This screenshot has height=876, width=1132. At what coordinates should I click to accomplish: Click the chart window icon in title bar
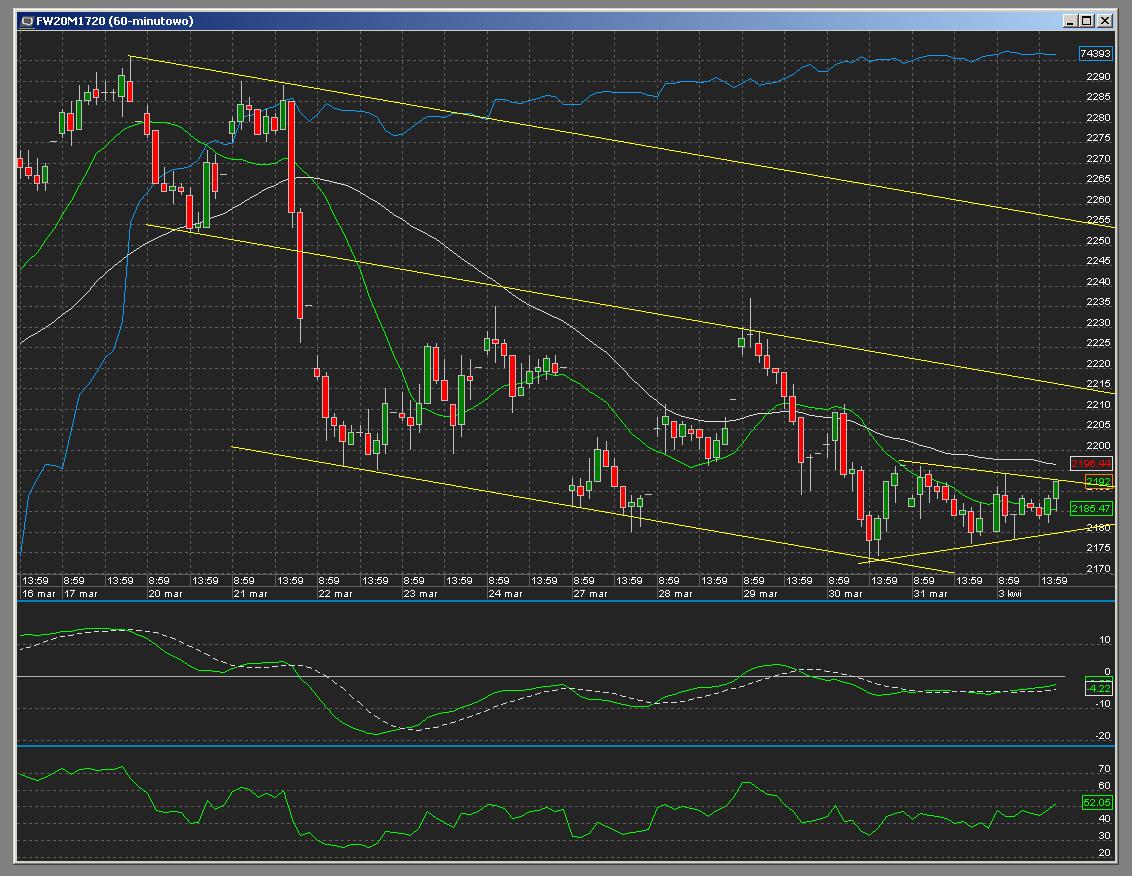(26, 20)
